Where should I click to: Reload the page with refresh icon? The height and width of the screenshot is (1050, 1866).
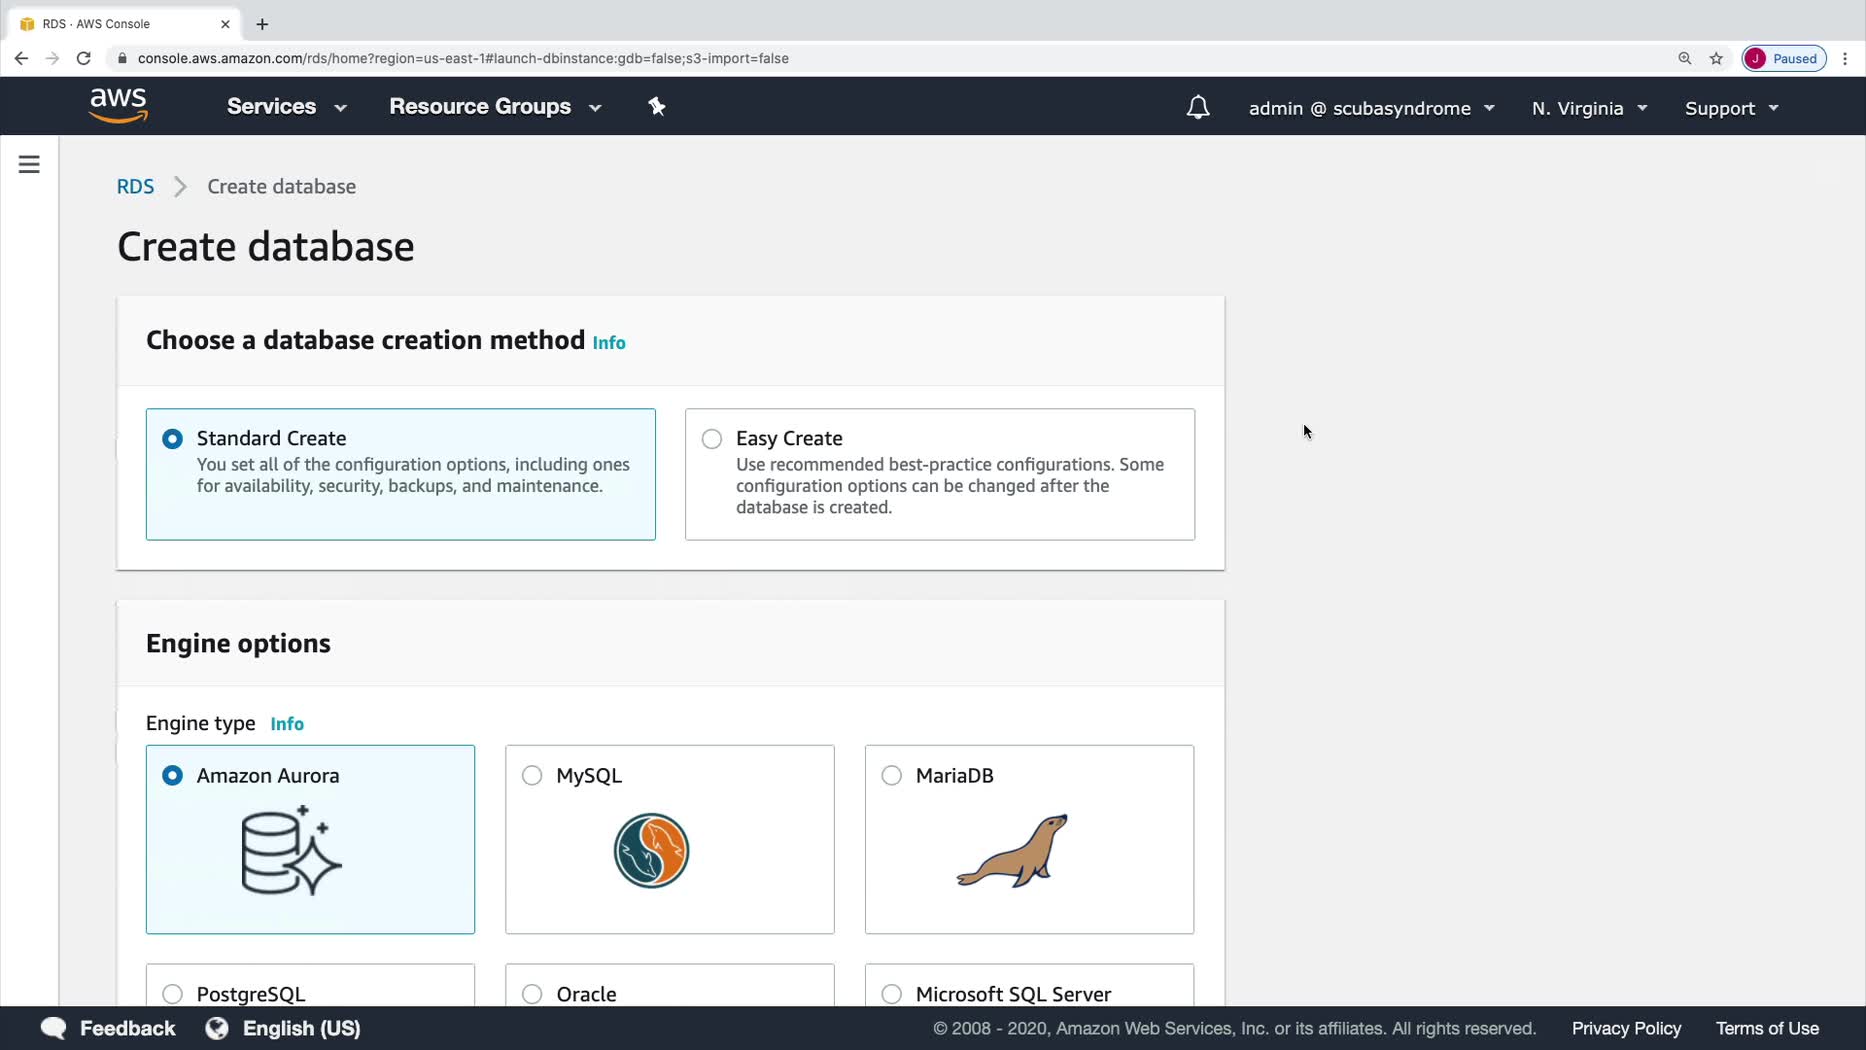(x=84, y=58)
